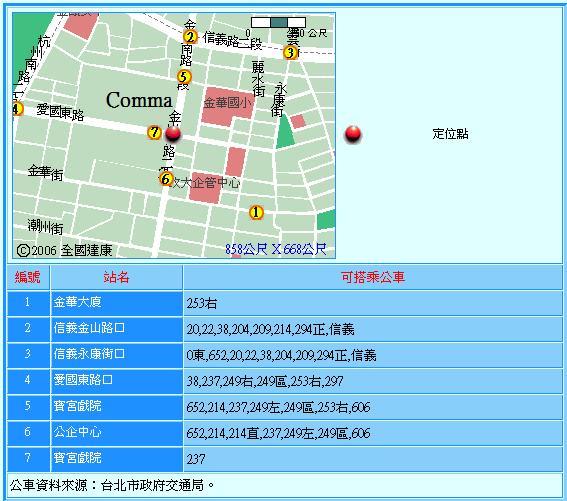Click the 麗水街 street label
The height and width of the screenshot is (501, 567).
click(258, 79)
